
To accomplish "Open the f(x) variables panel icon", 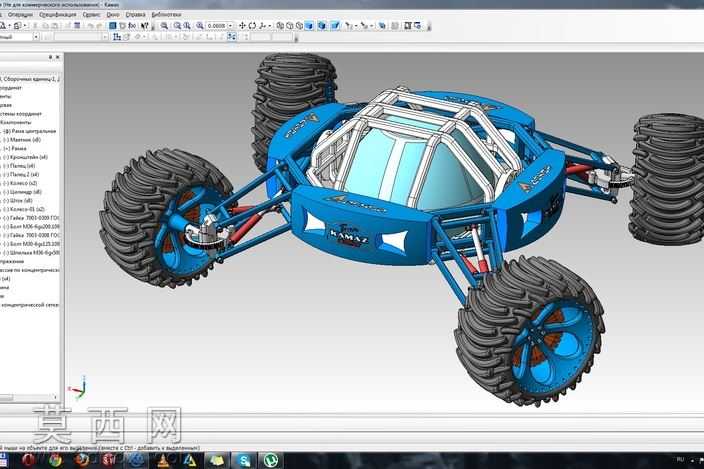I will coord(132,26).
